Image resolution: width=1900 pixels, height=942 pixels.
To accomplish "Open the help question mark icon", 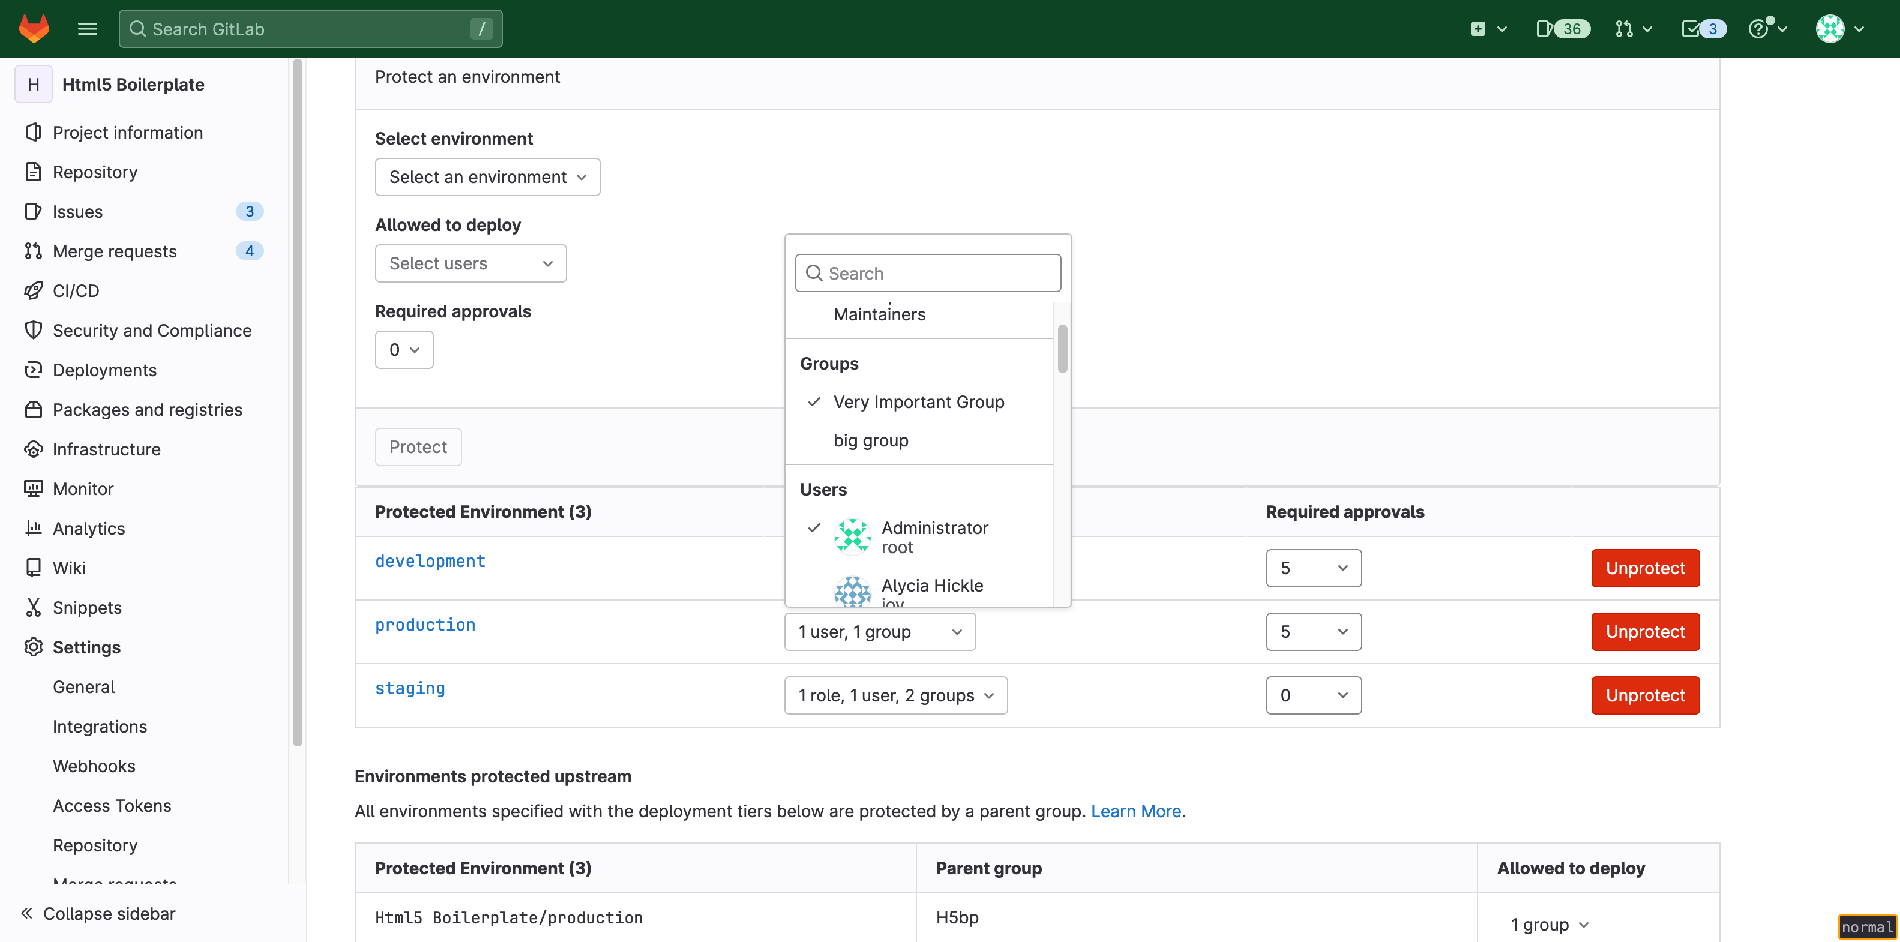I will click(x=1761, y=28).
